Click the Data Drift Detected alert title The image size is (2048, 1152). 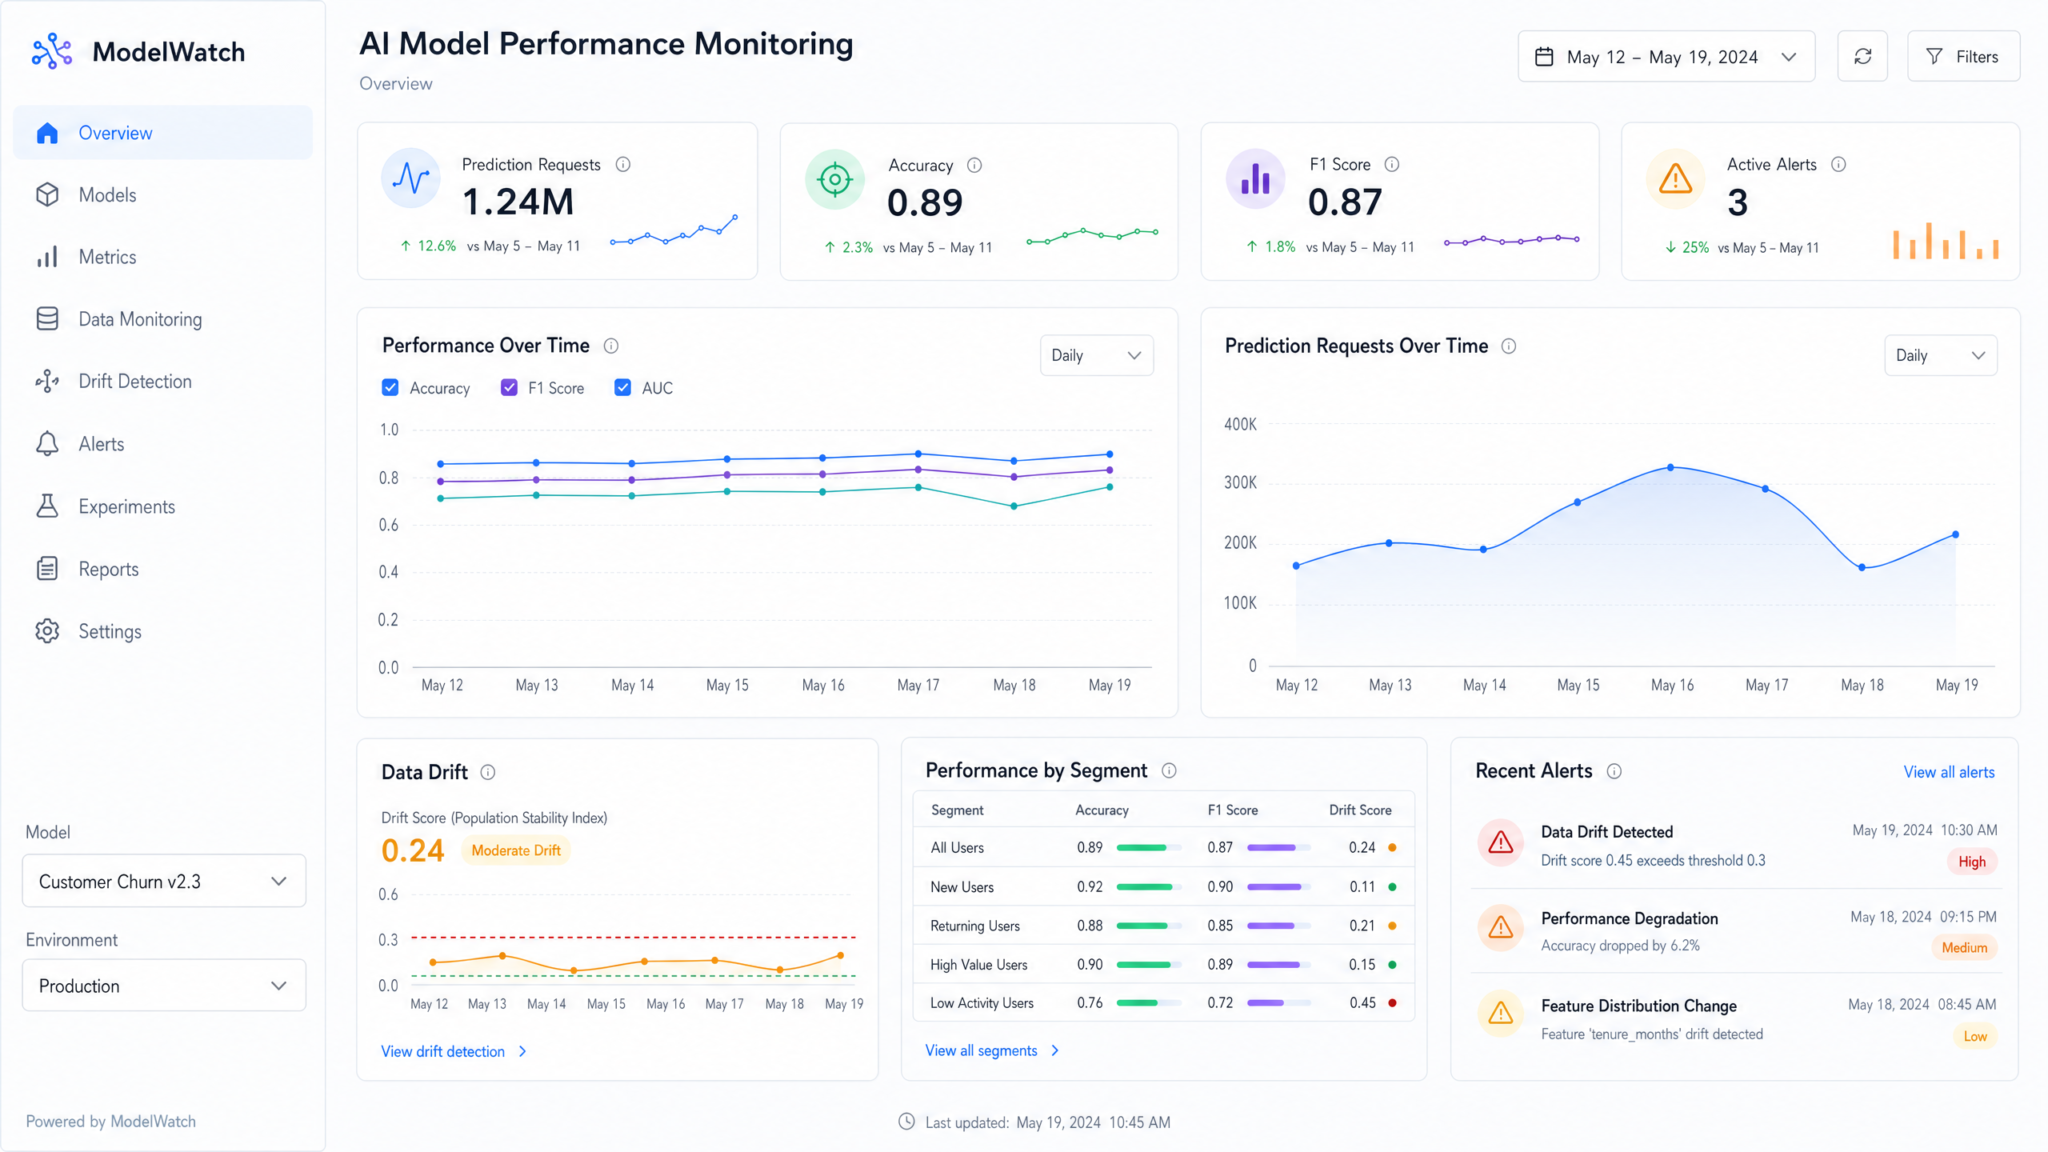click(x=1606, y=832)
